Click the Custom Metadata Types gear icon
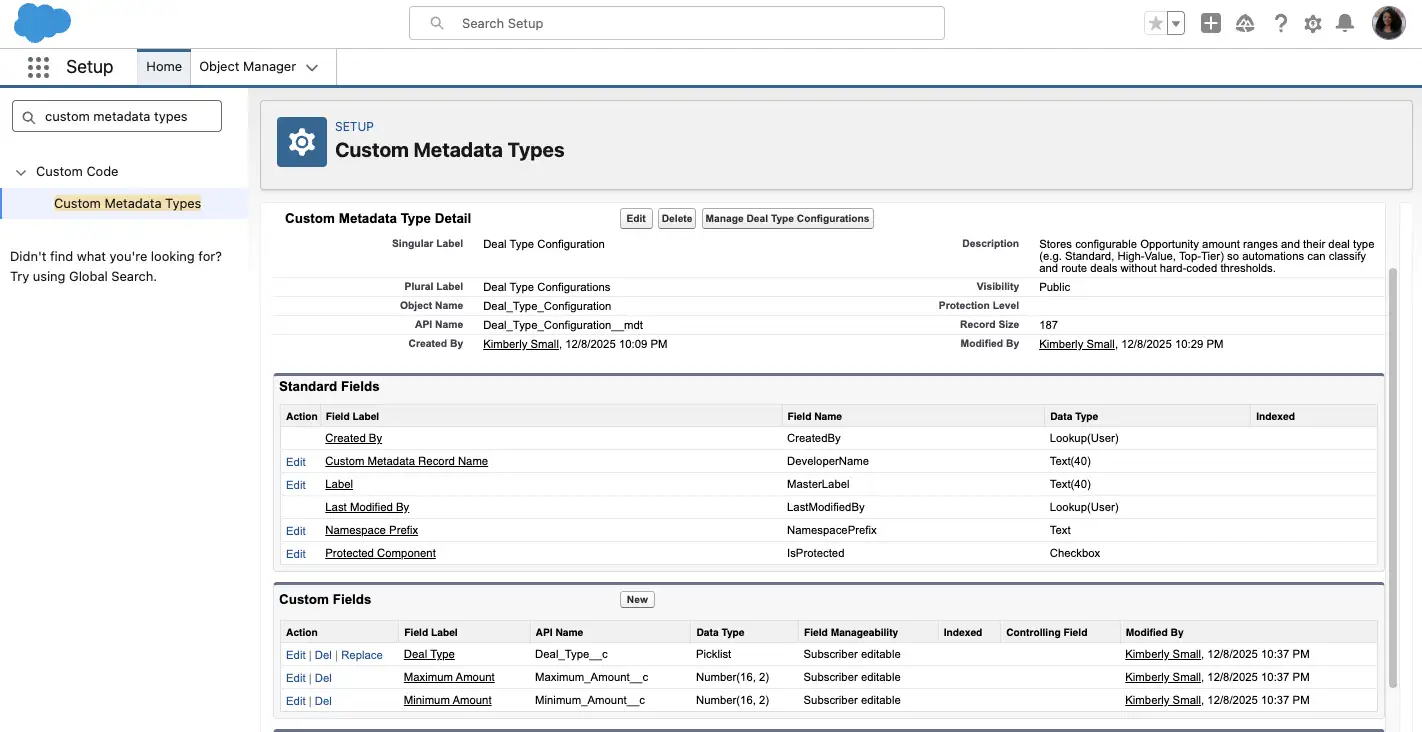1422x732 pixels. (301, 142)
